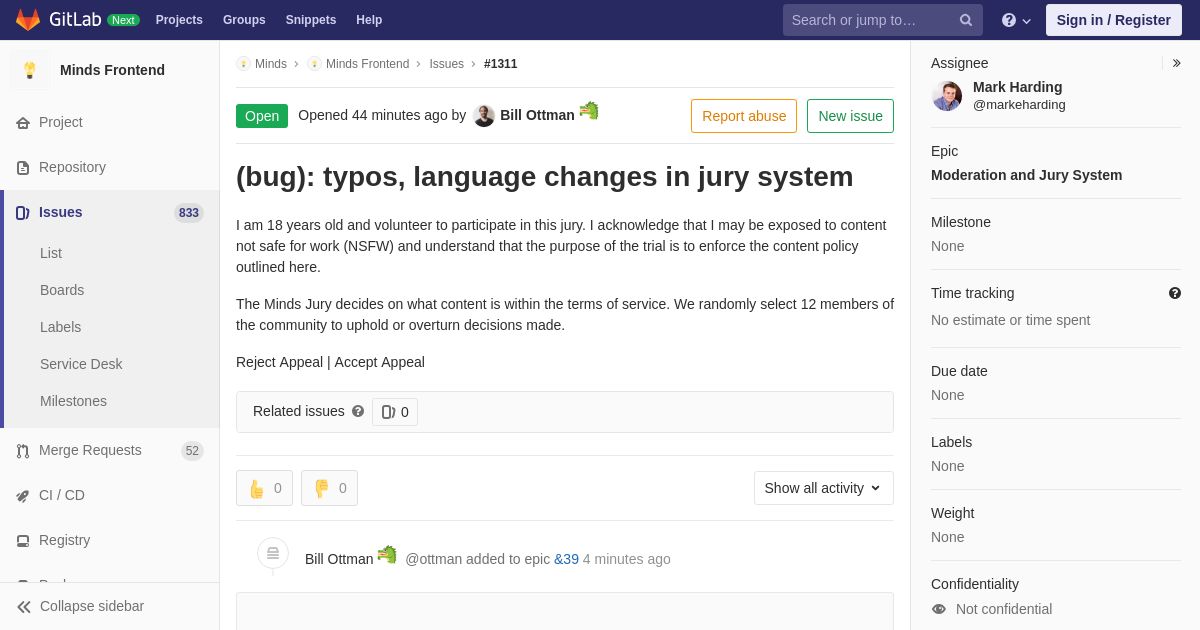Open Milestones under Issues
Image resolution: width=1200 pixels, height=630 pixels.
click(x=73, y=401)
